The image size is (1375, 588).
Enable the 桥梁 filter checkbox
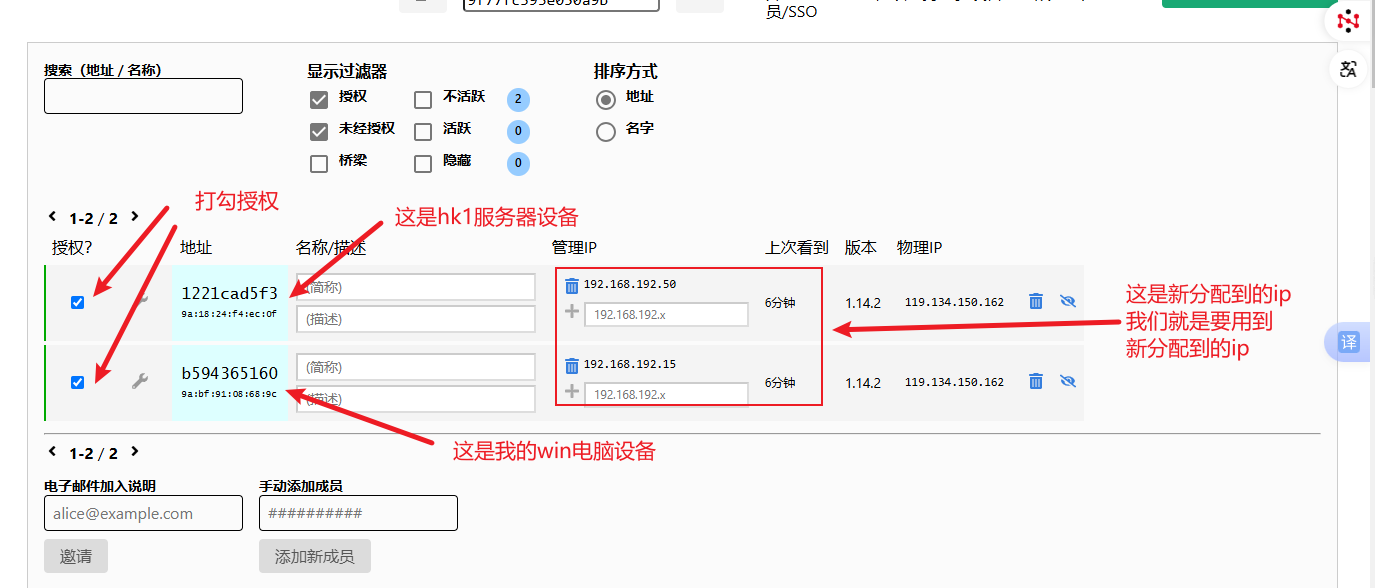[319, 163]
